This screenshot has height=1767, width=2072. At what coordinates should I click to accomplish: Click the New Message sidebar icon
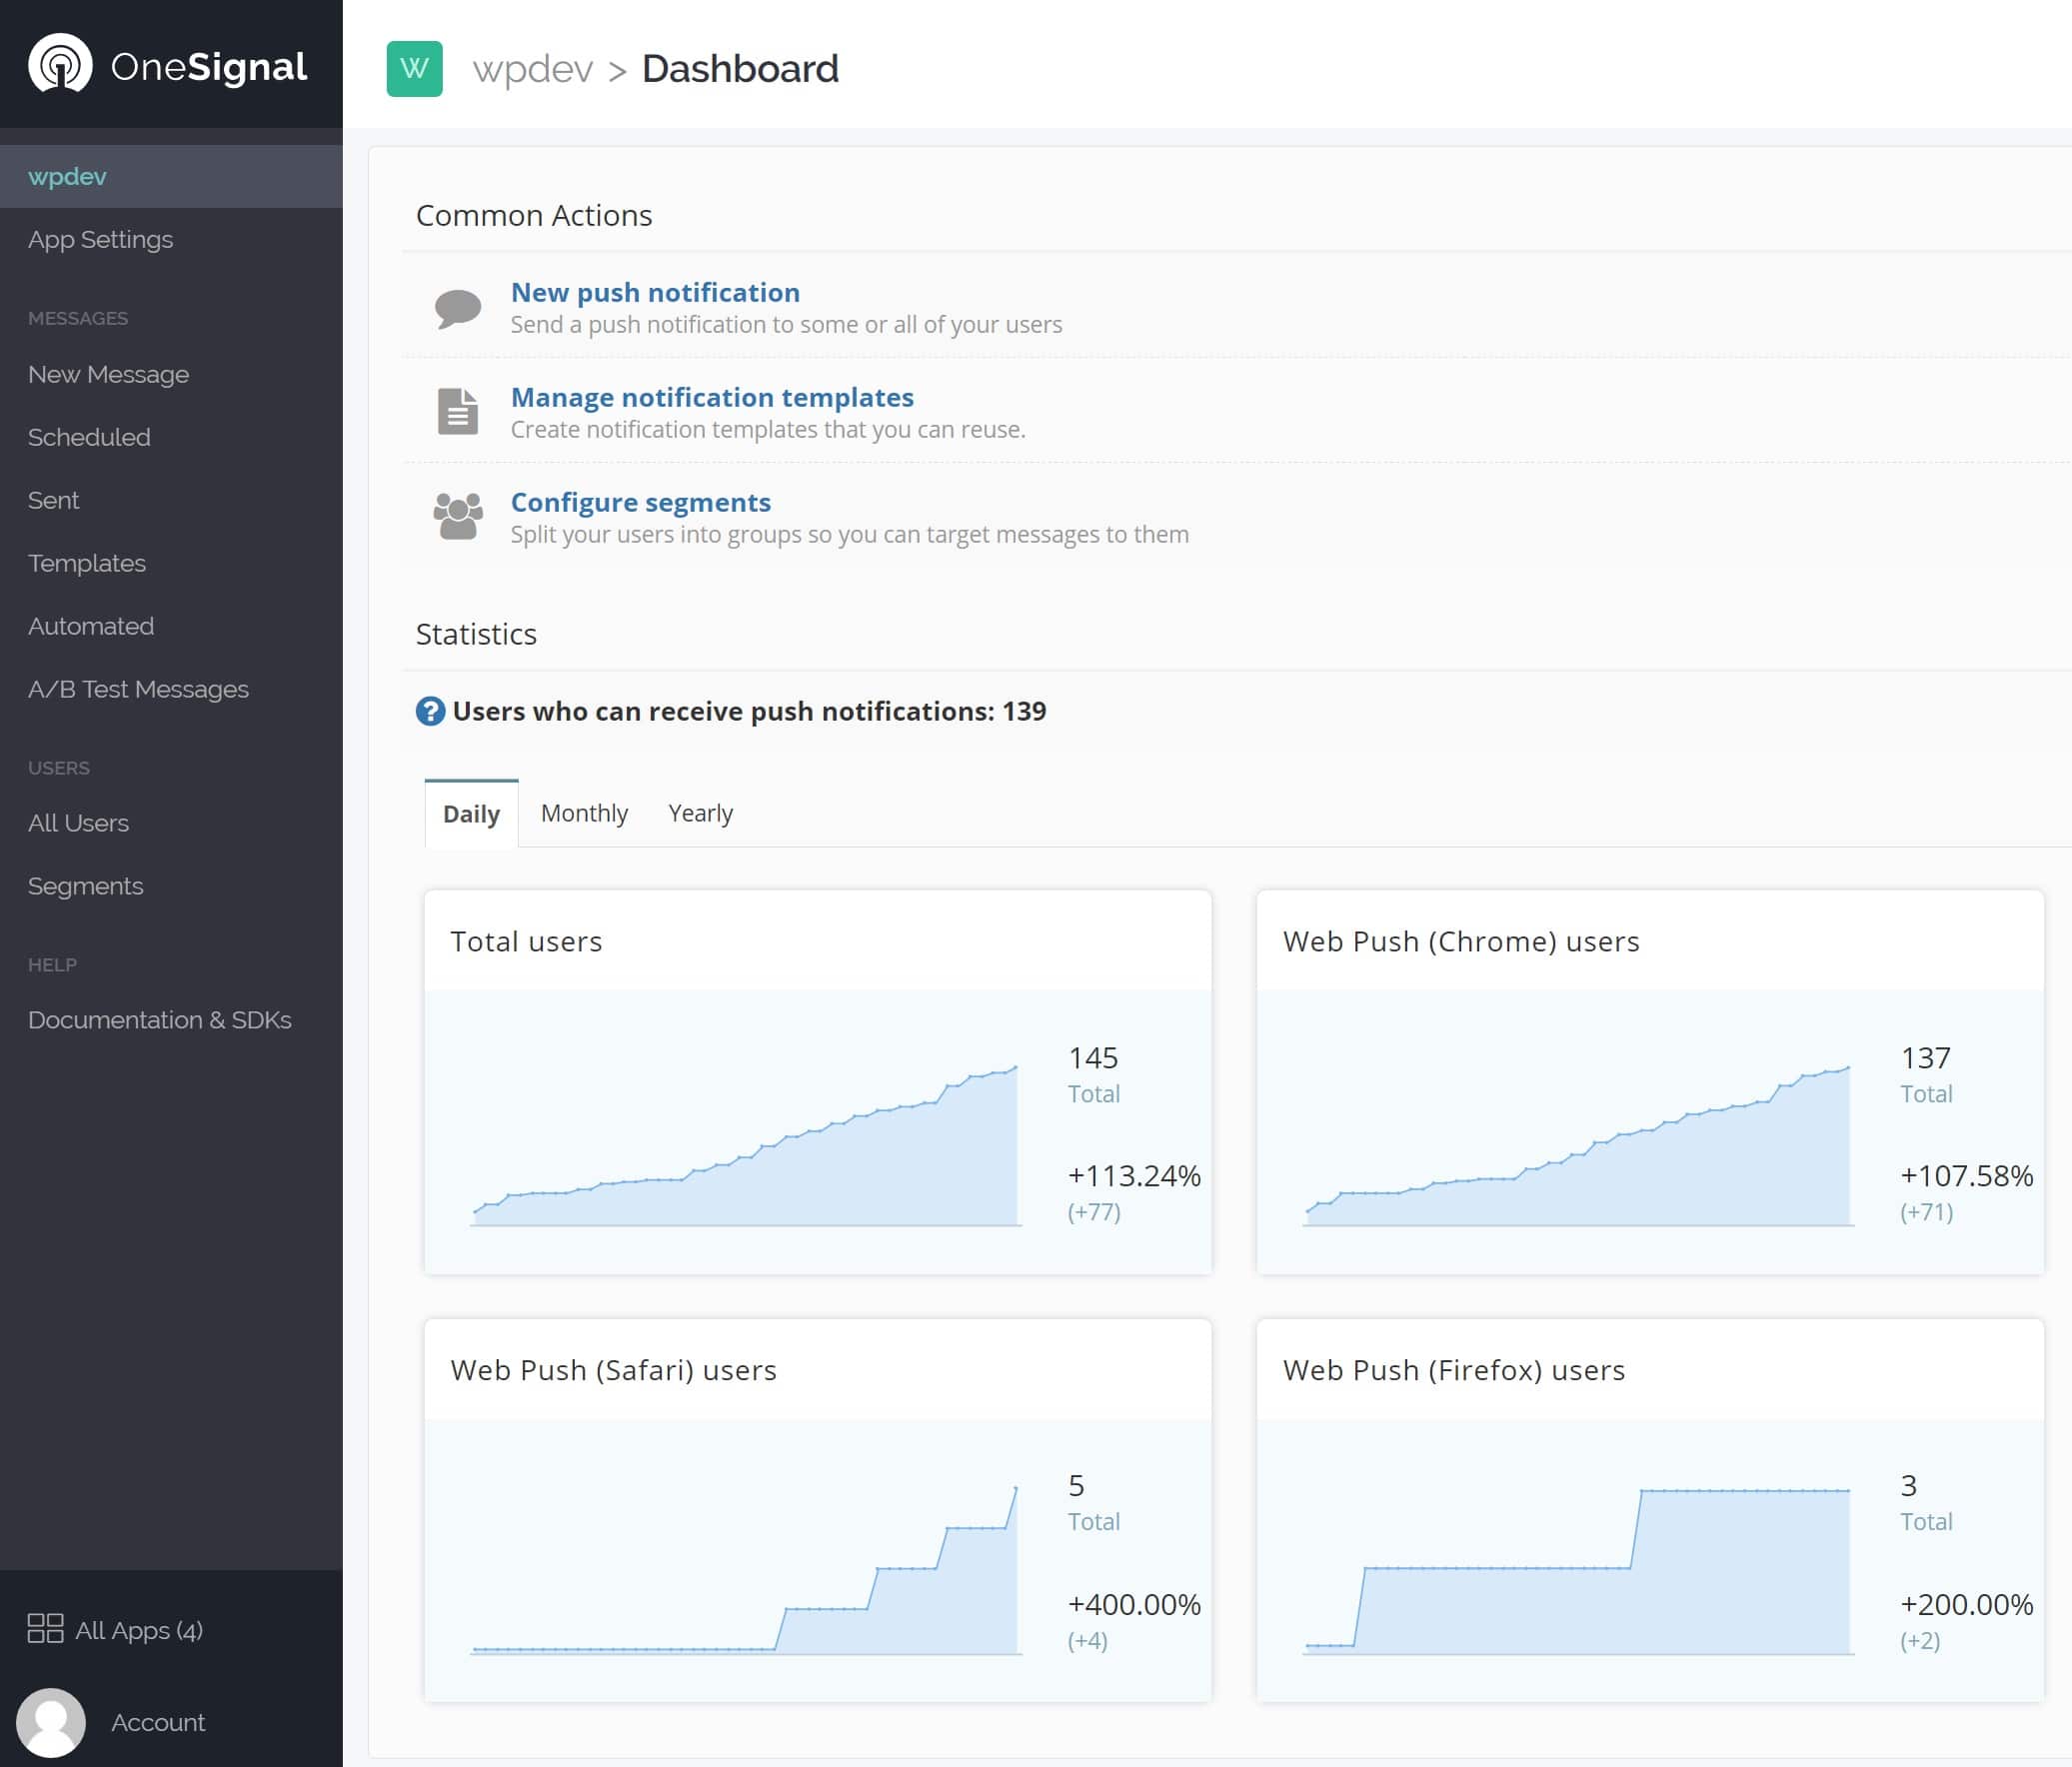tap(109, 374)
